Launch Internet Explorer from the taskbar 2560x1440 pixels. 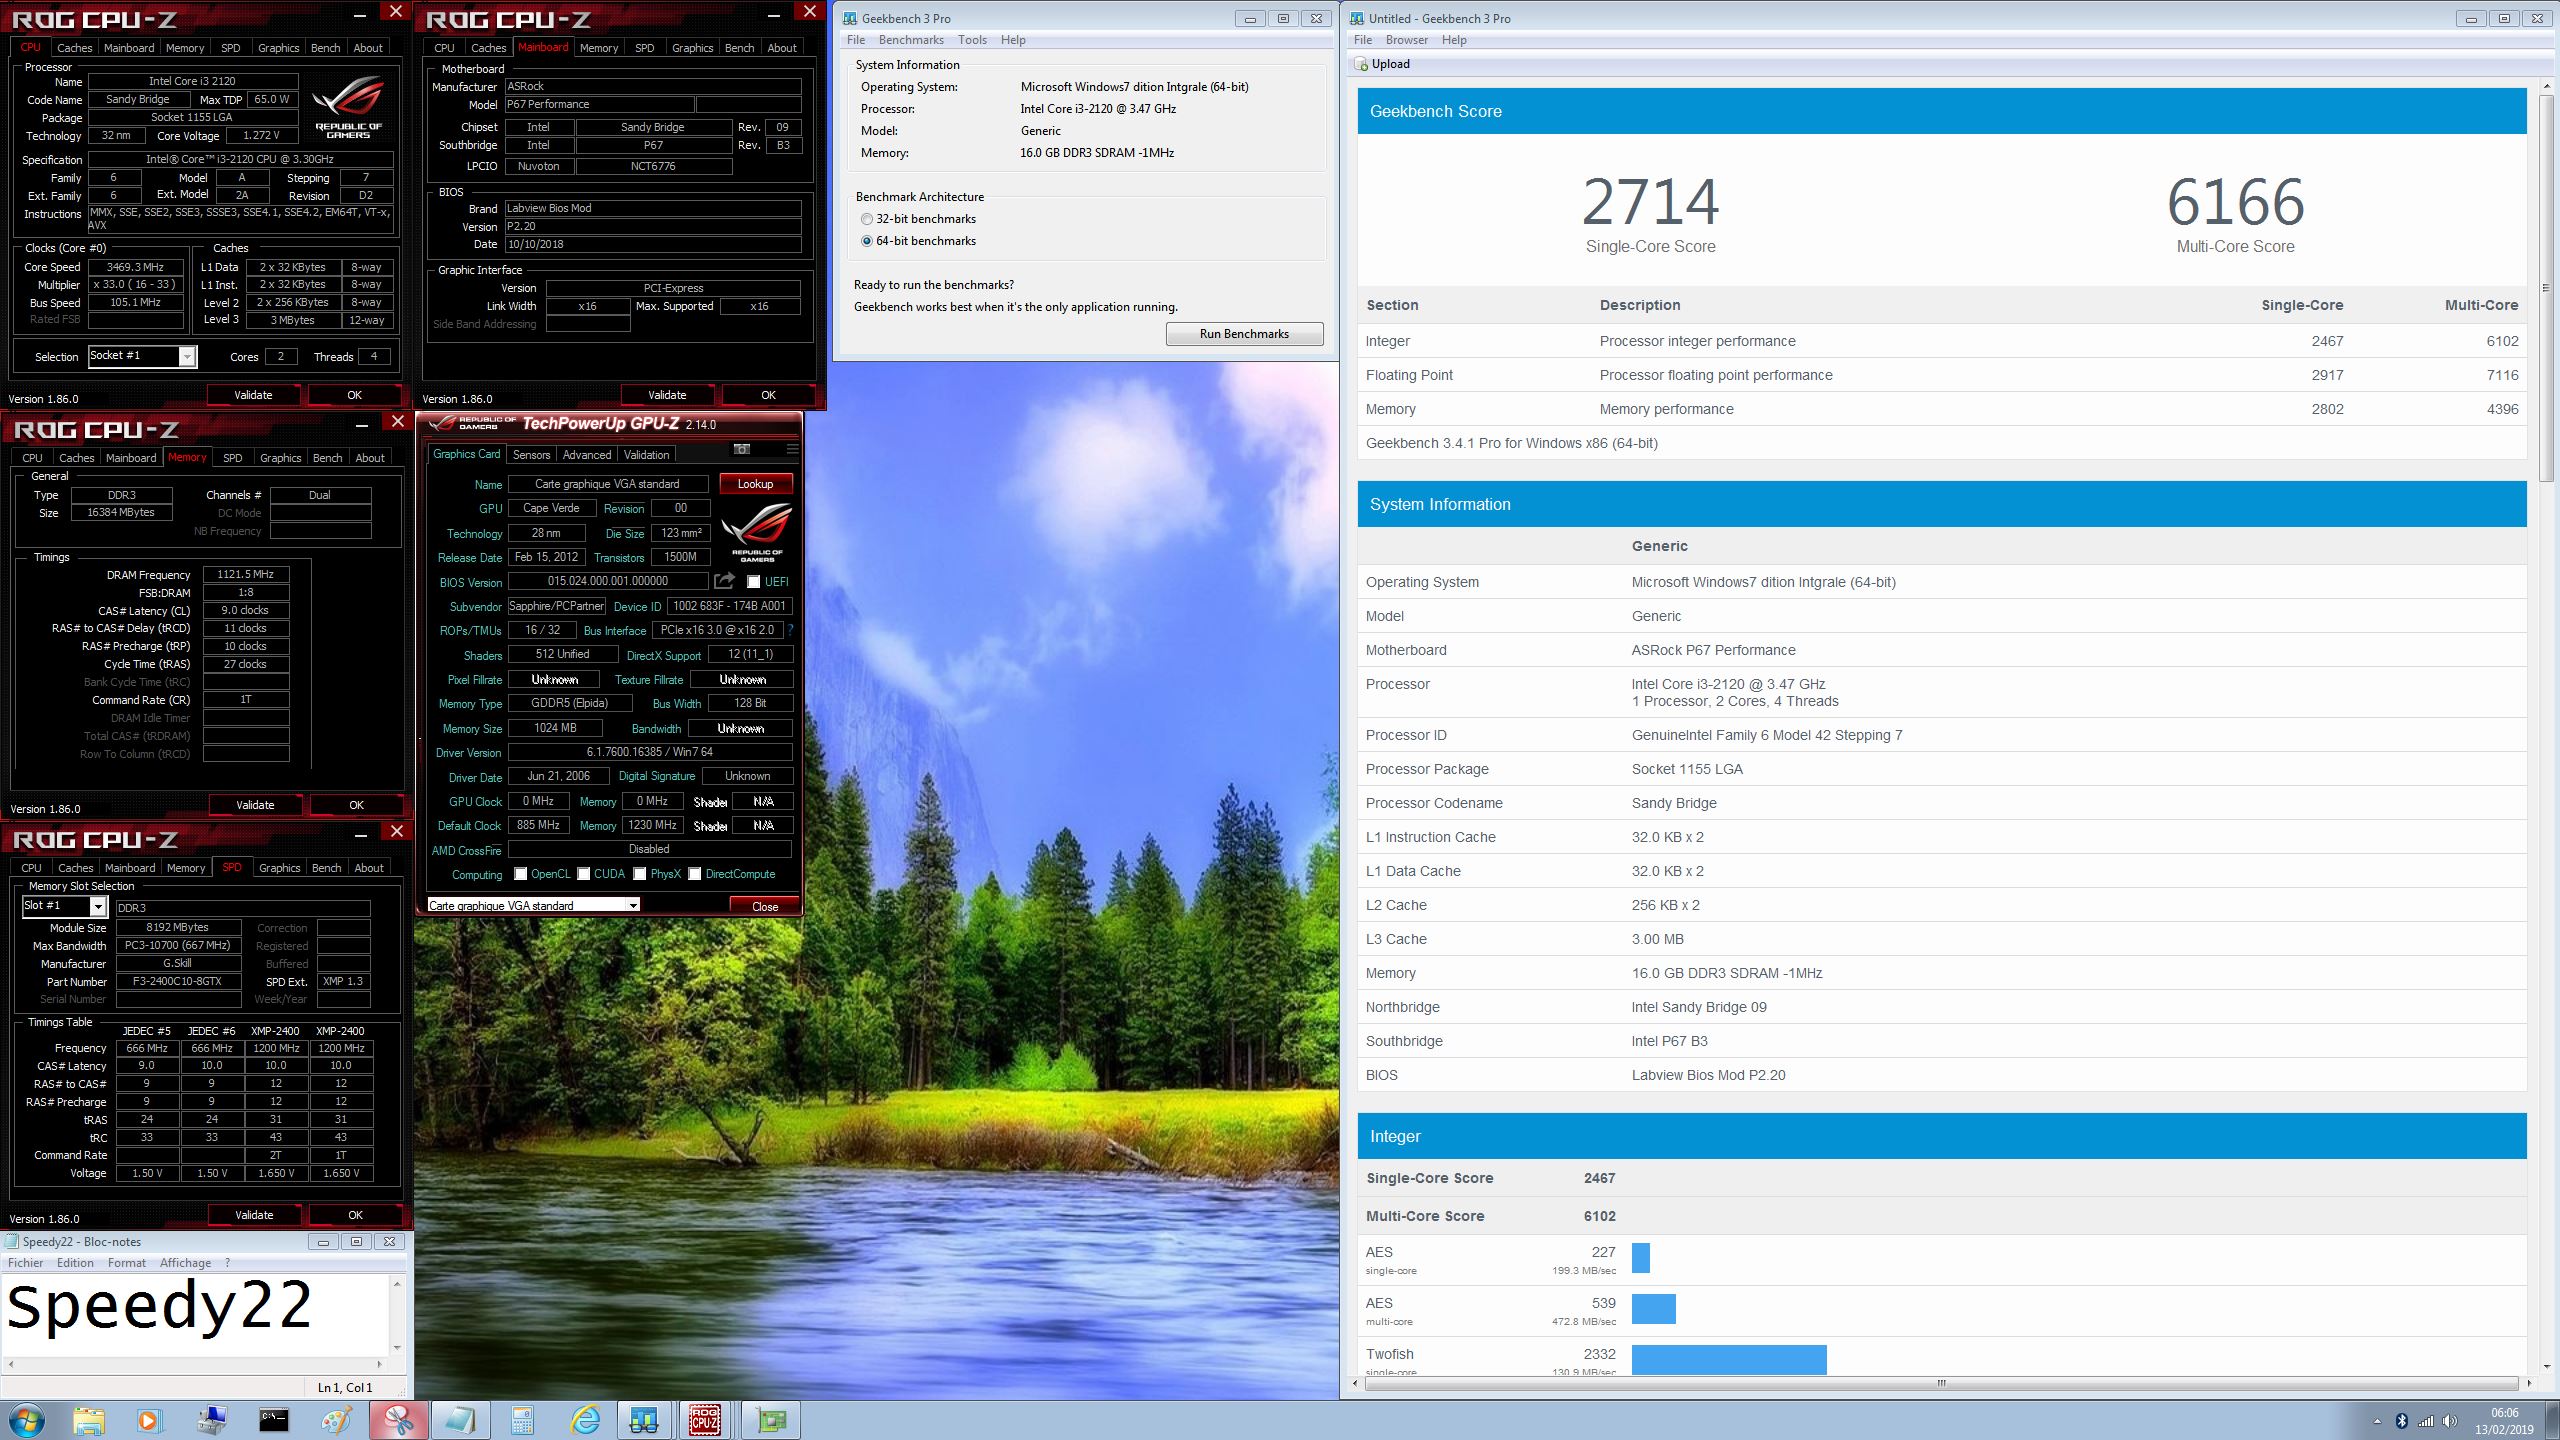coord(585,1420)
